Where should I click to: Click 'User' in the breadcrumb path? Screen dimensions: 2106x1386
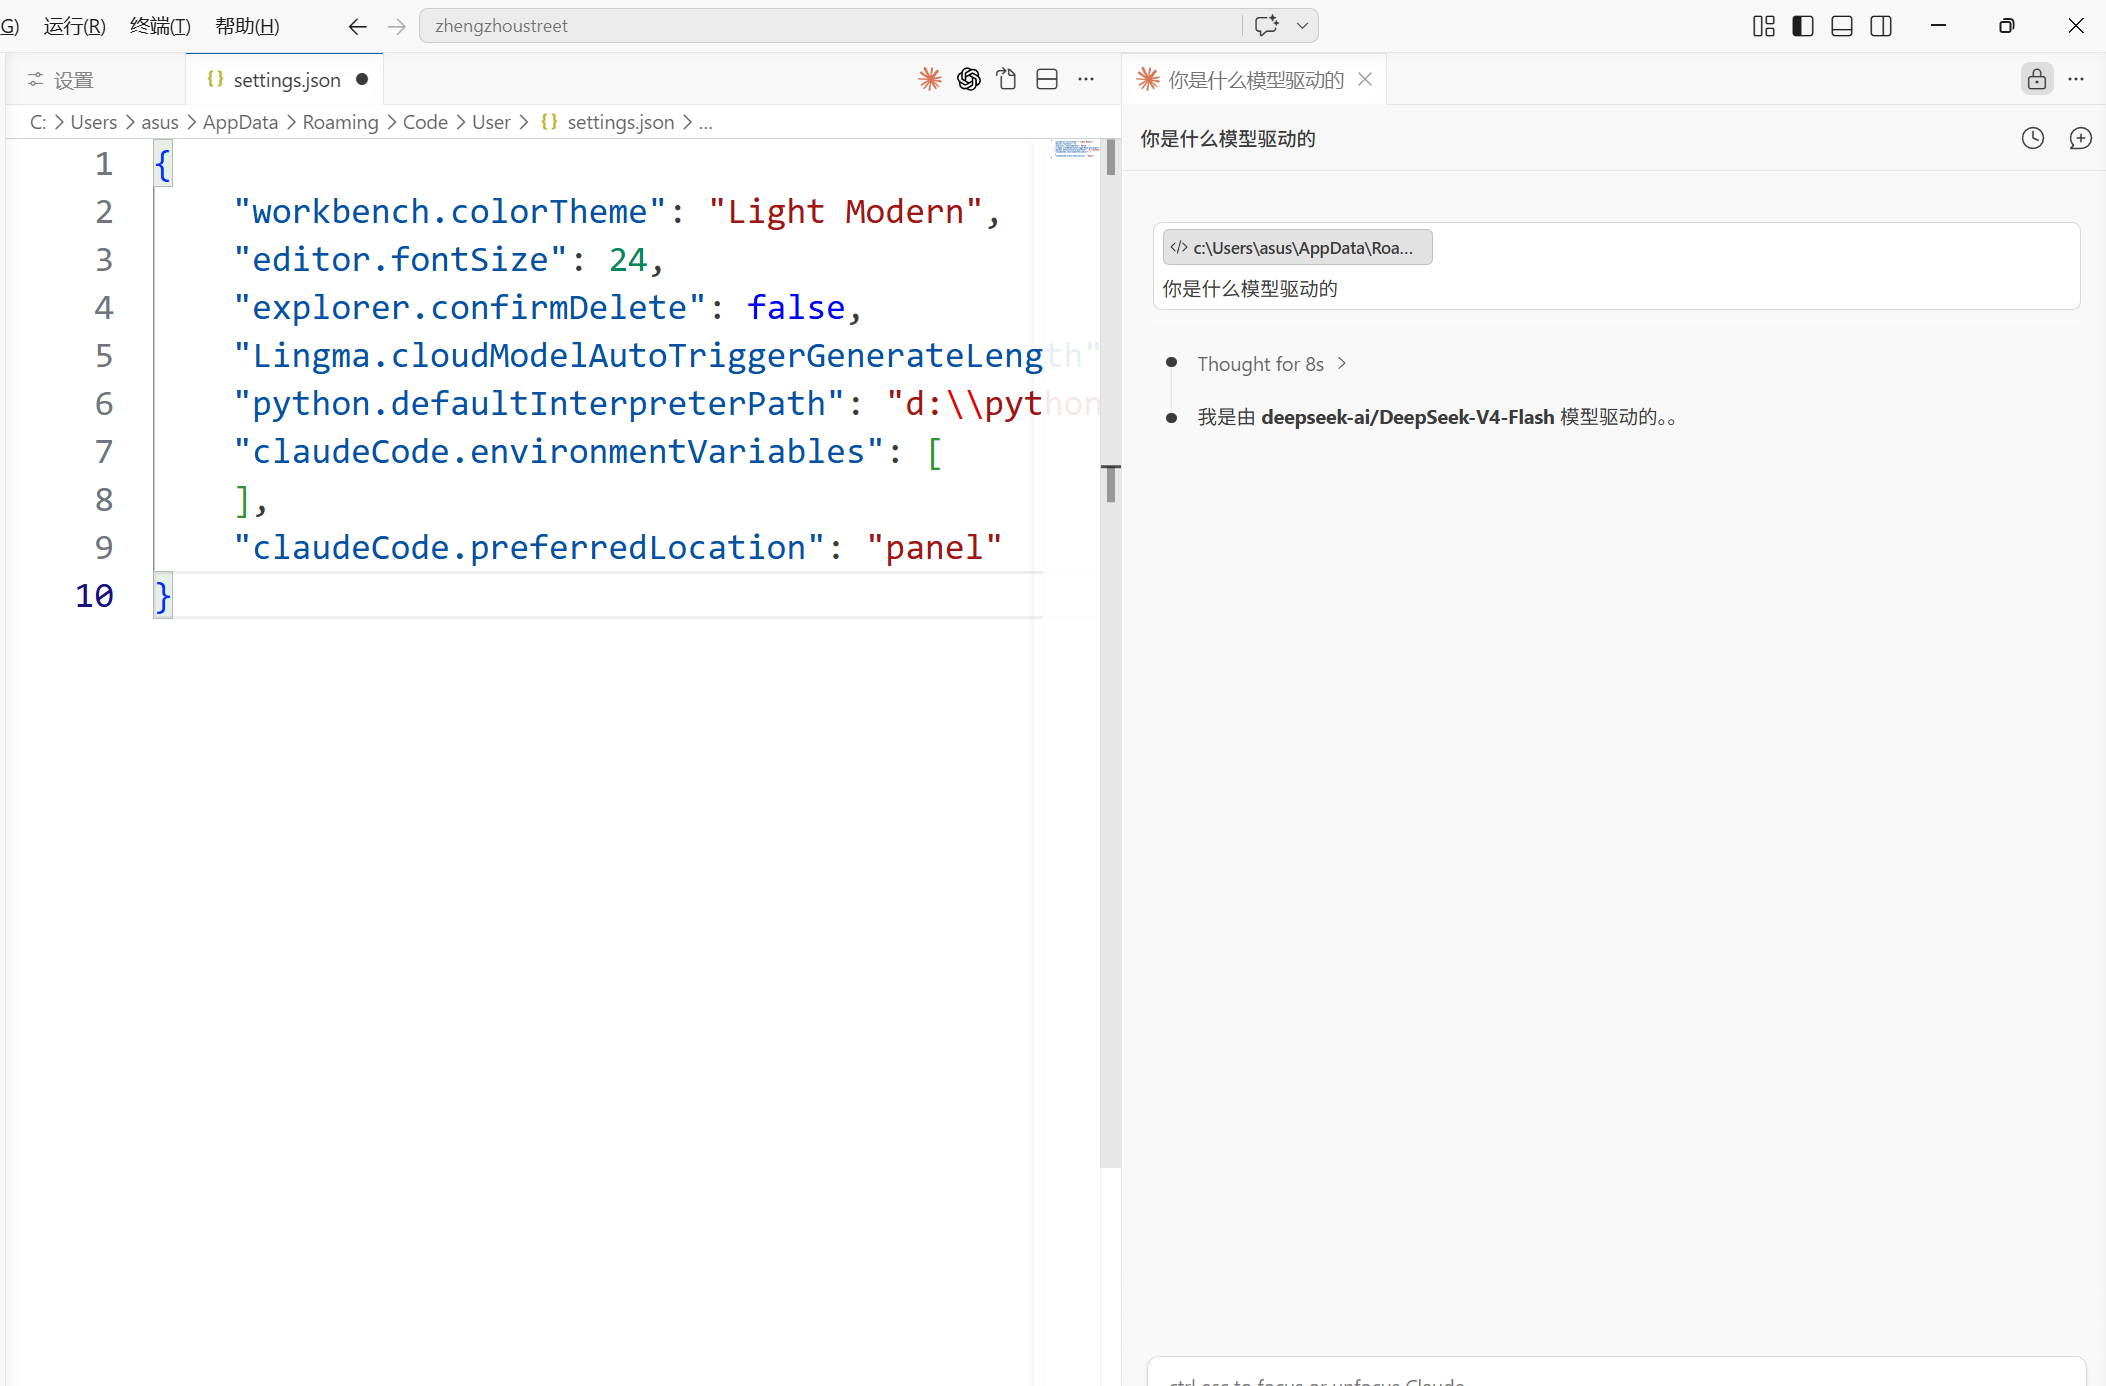(x=491, y=122)
